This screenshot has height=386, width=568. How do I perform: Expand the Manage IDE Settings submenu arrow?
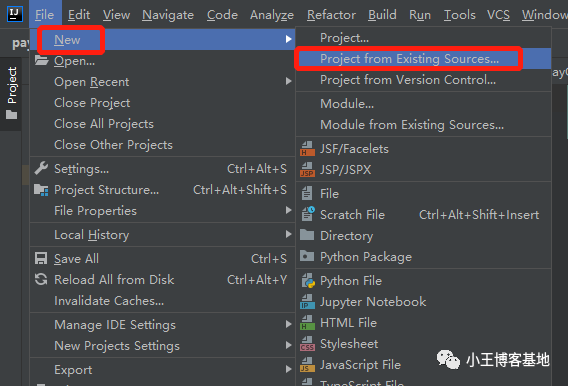tap(288, 324)
